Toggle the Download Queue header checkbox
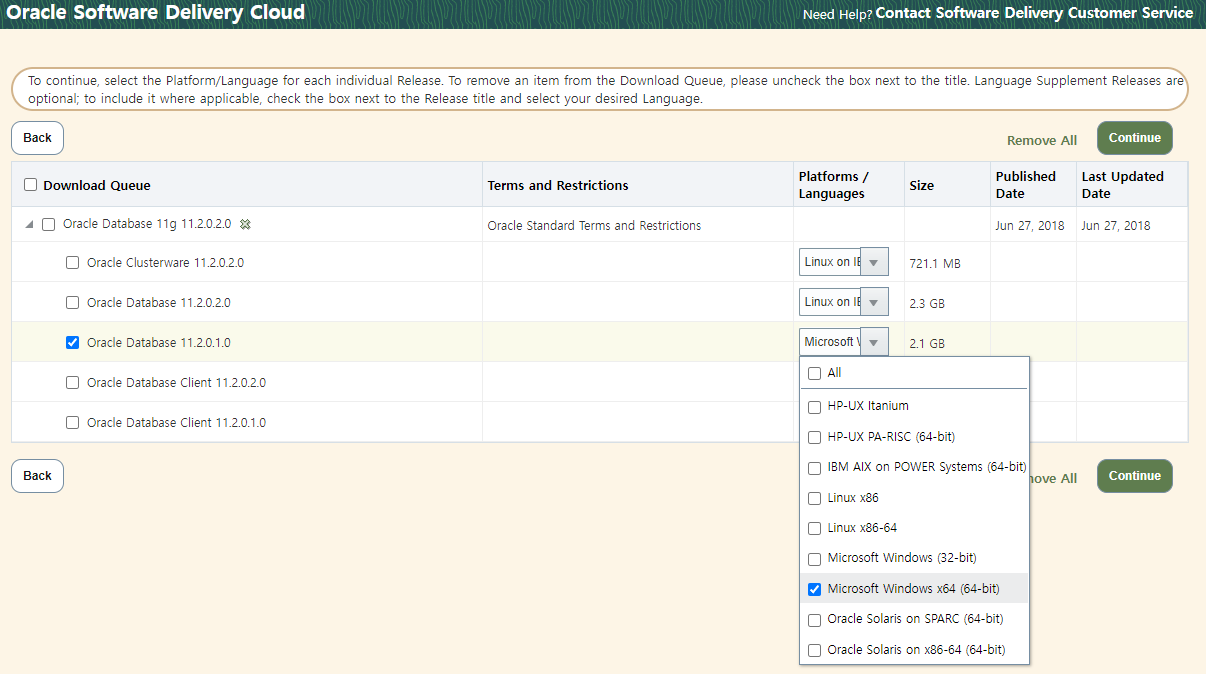The image size is (1206, 674). pos(30,185)
